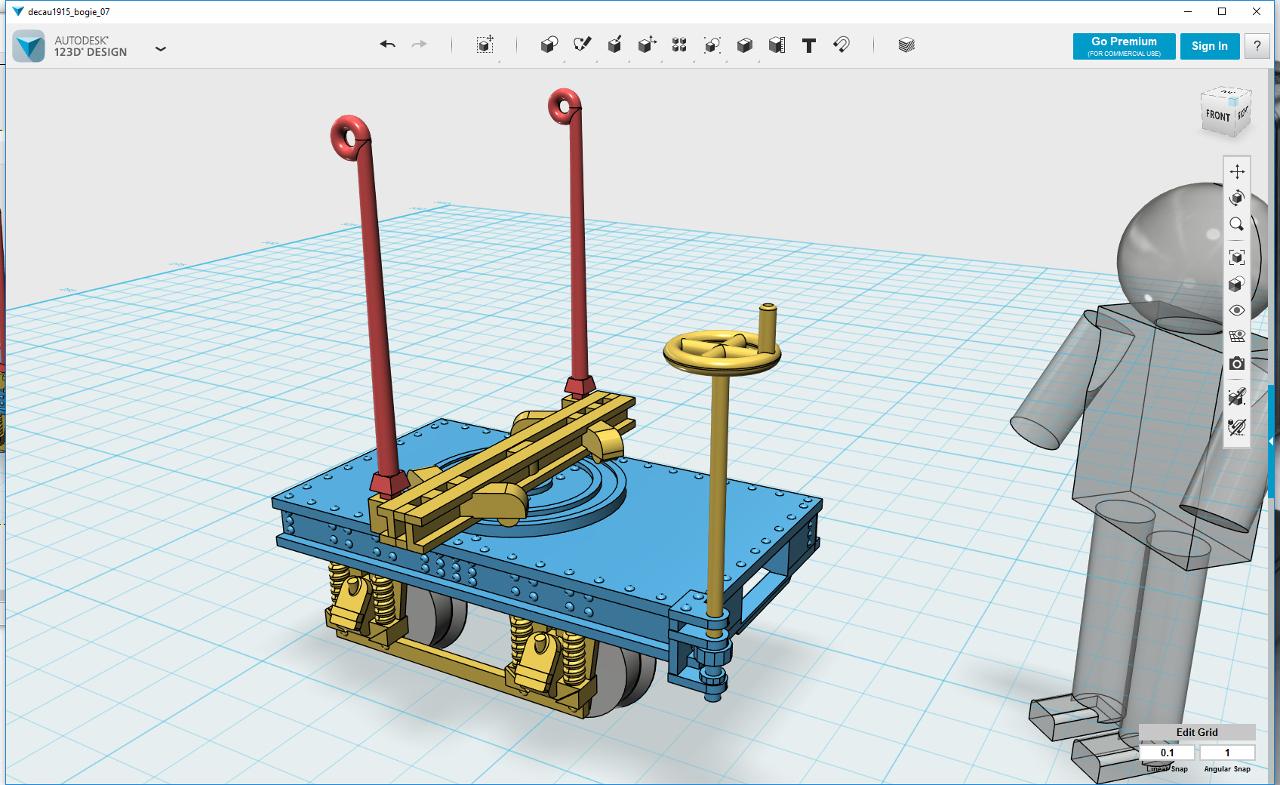The width and height of the screenshot is (1280, 785).
Task: Open the Sketch tool menu
Action: click(582, 45)
